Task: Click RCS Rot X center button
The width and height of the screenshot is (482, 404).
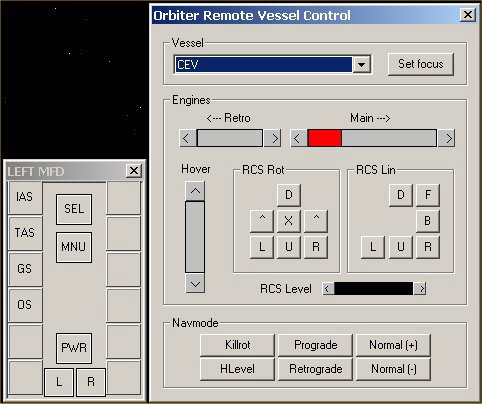Action: 289,221
